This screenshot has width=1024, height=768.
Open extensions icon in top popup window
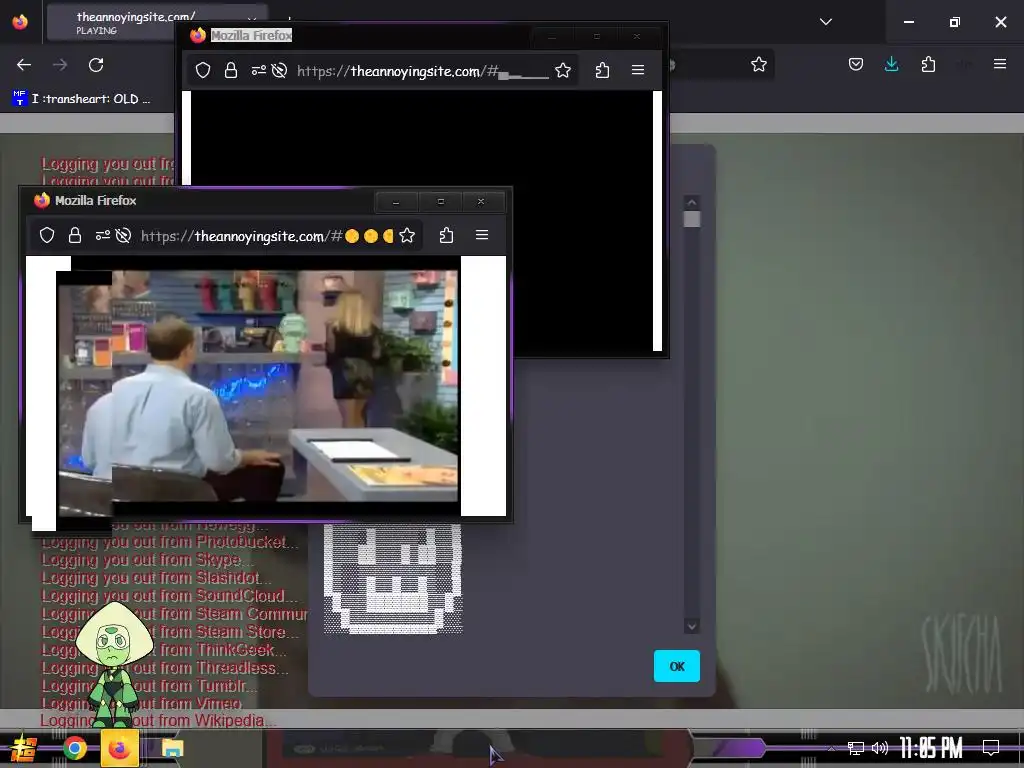(602, 70)
